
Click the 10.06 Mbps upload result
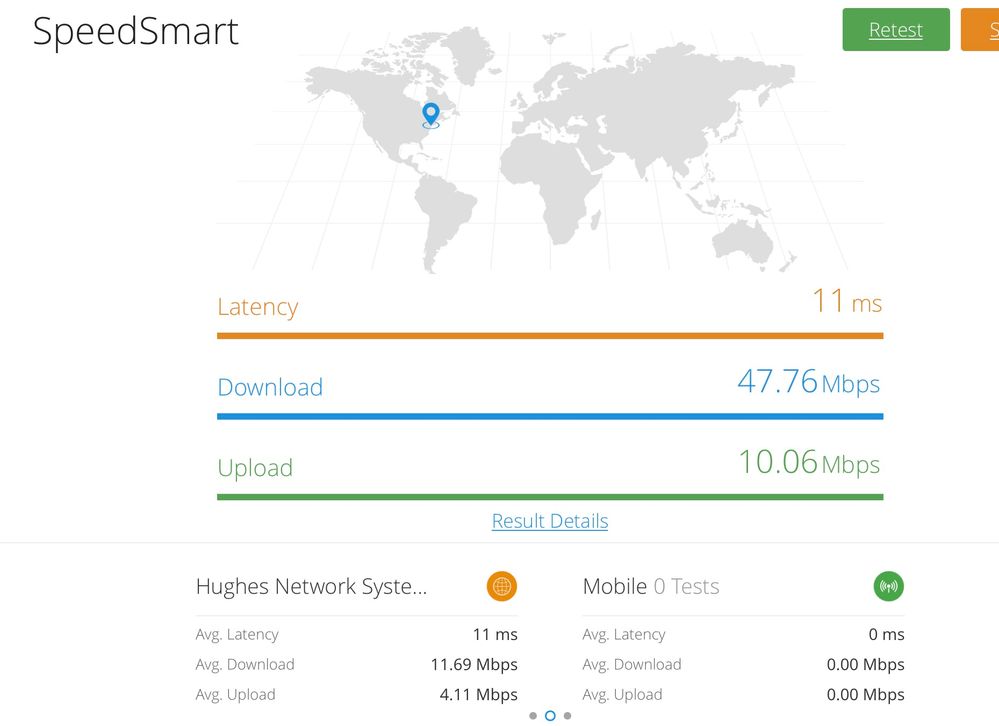[x=808, y=462]
